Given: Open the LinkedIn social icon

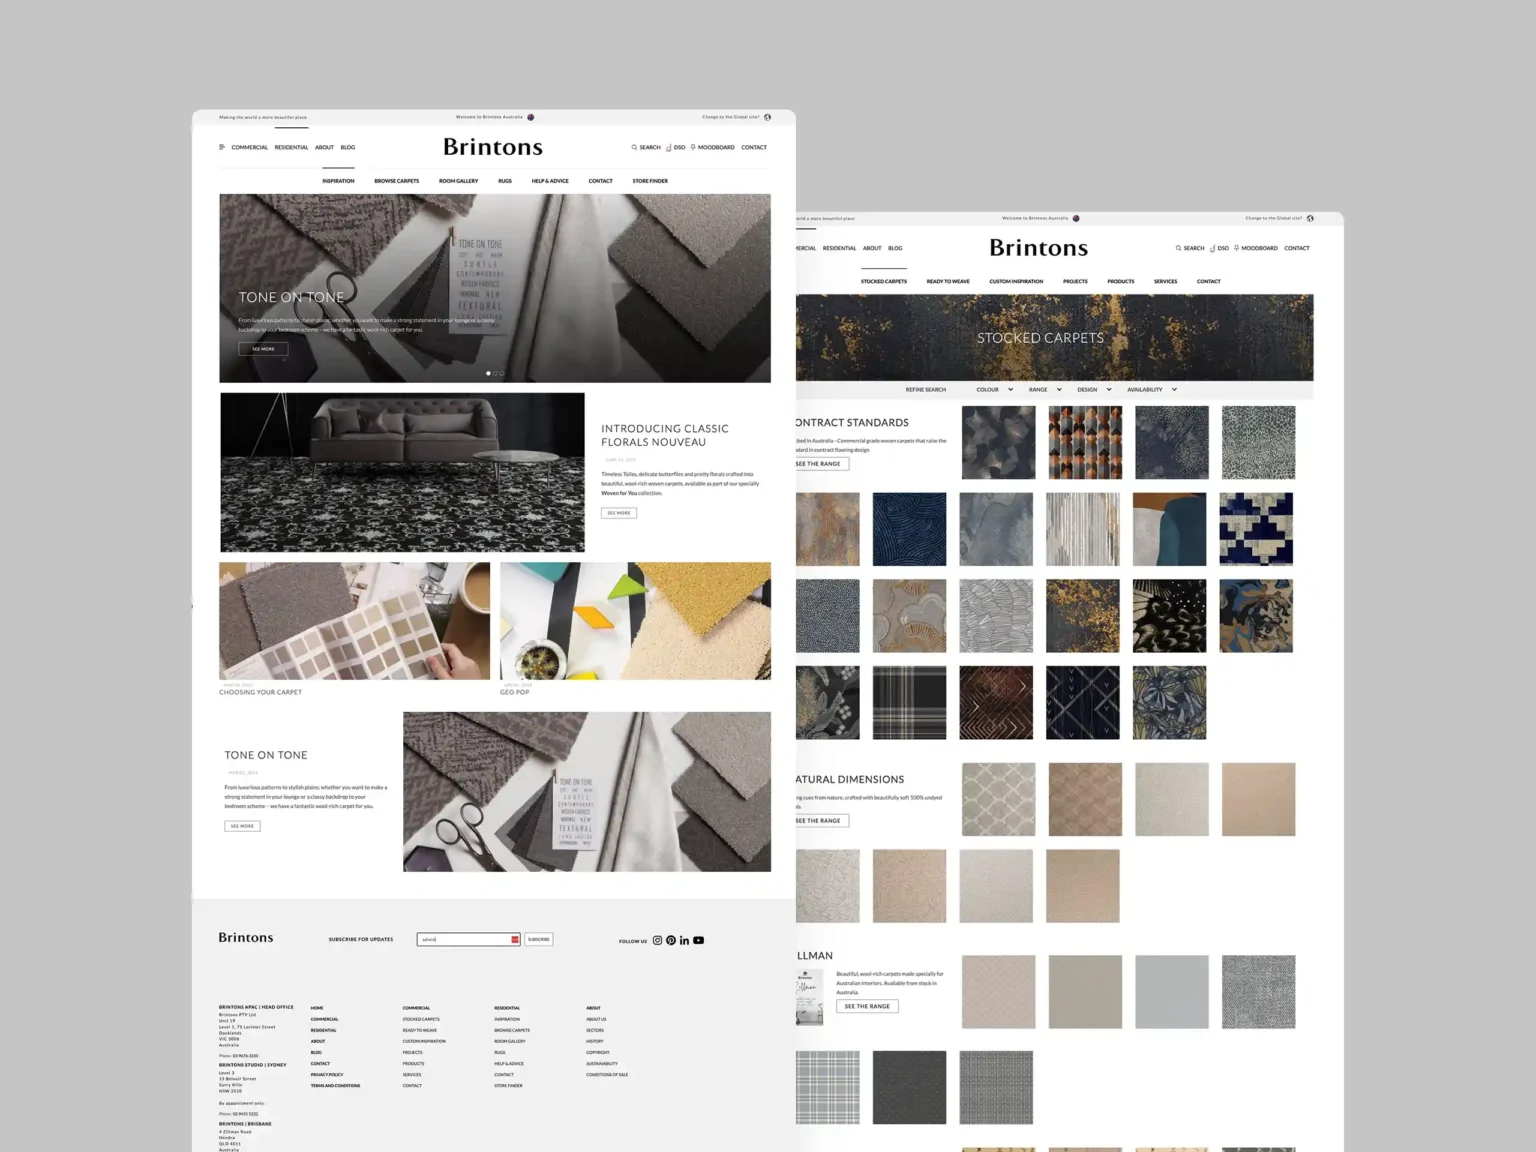Looking at the screenshot, I should (684, 940).
